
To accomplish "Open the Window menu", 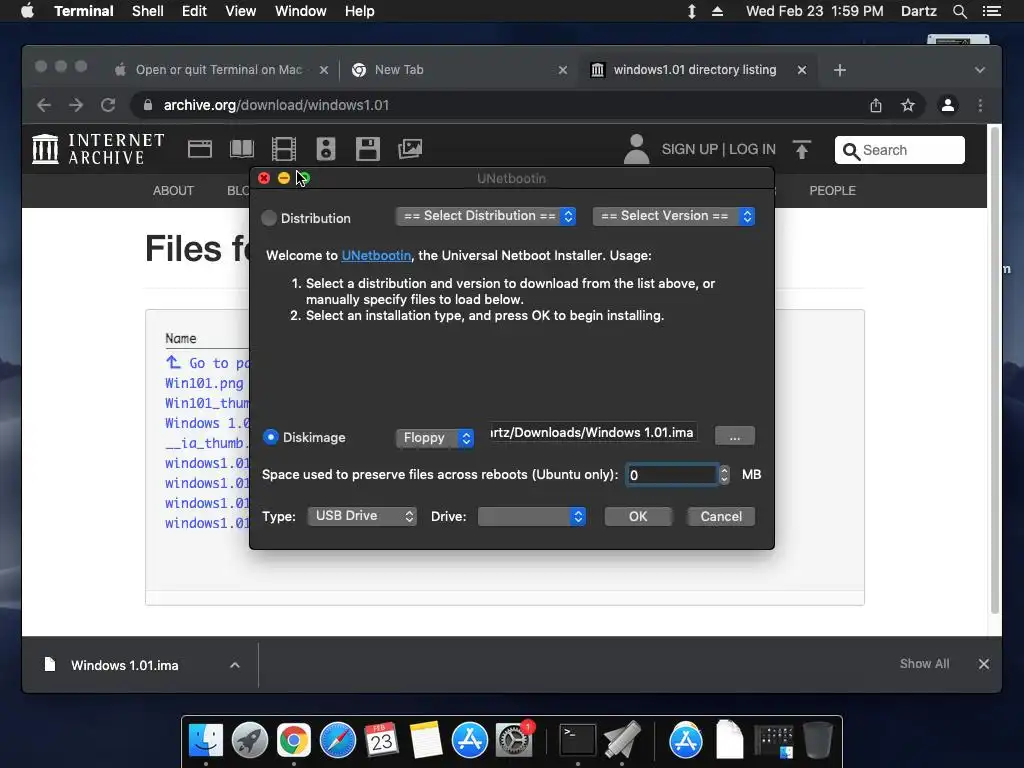I will 300,11.
